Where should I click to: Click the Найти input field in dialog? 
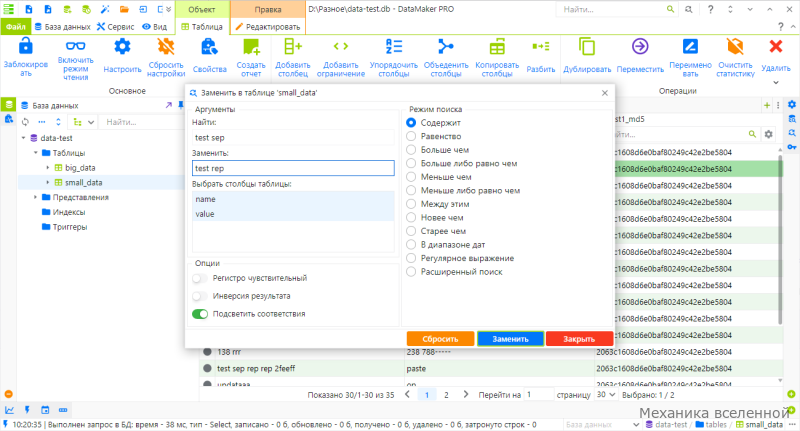(x=293, y=138)
